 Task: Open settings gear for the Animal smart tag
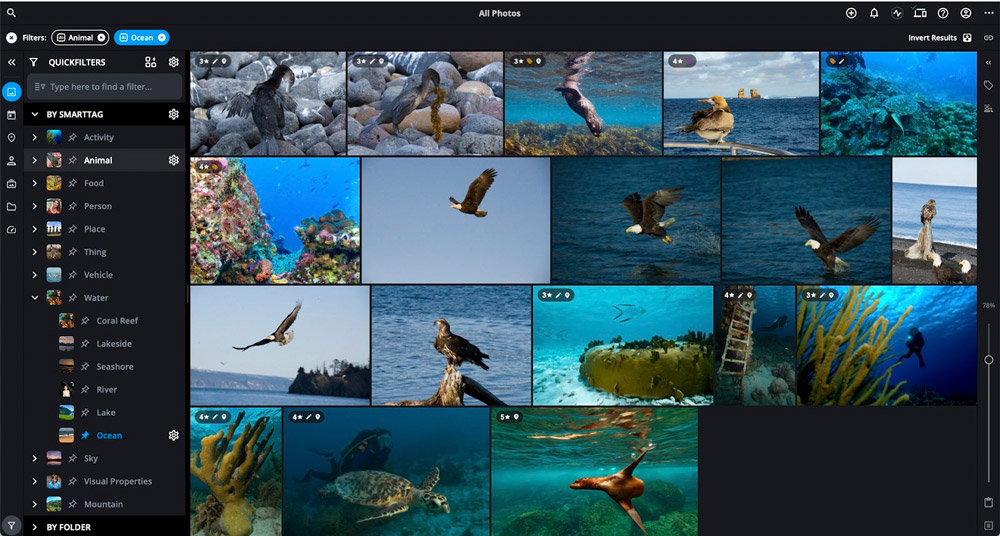(173, 160)
